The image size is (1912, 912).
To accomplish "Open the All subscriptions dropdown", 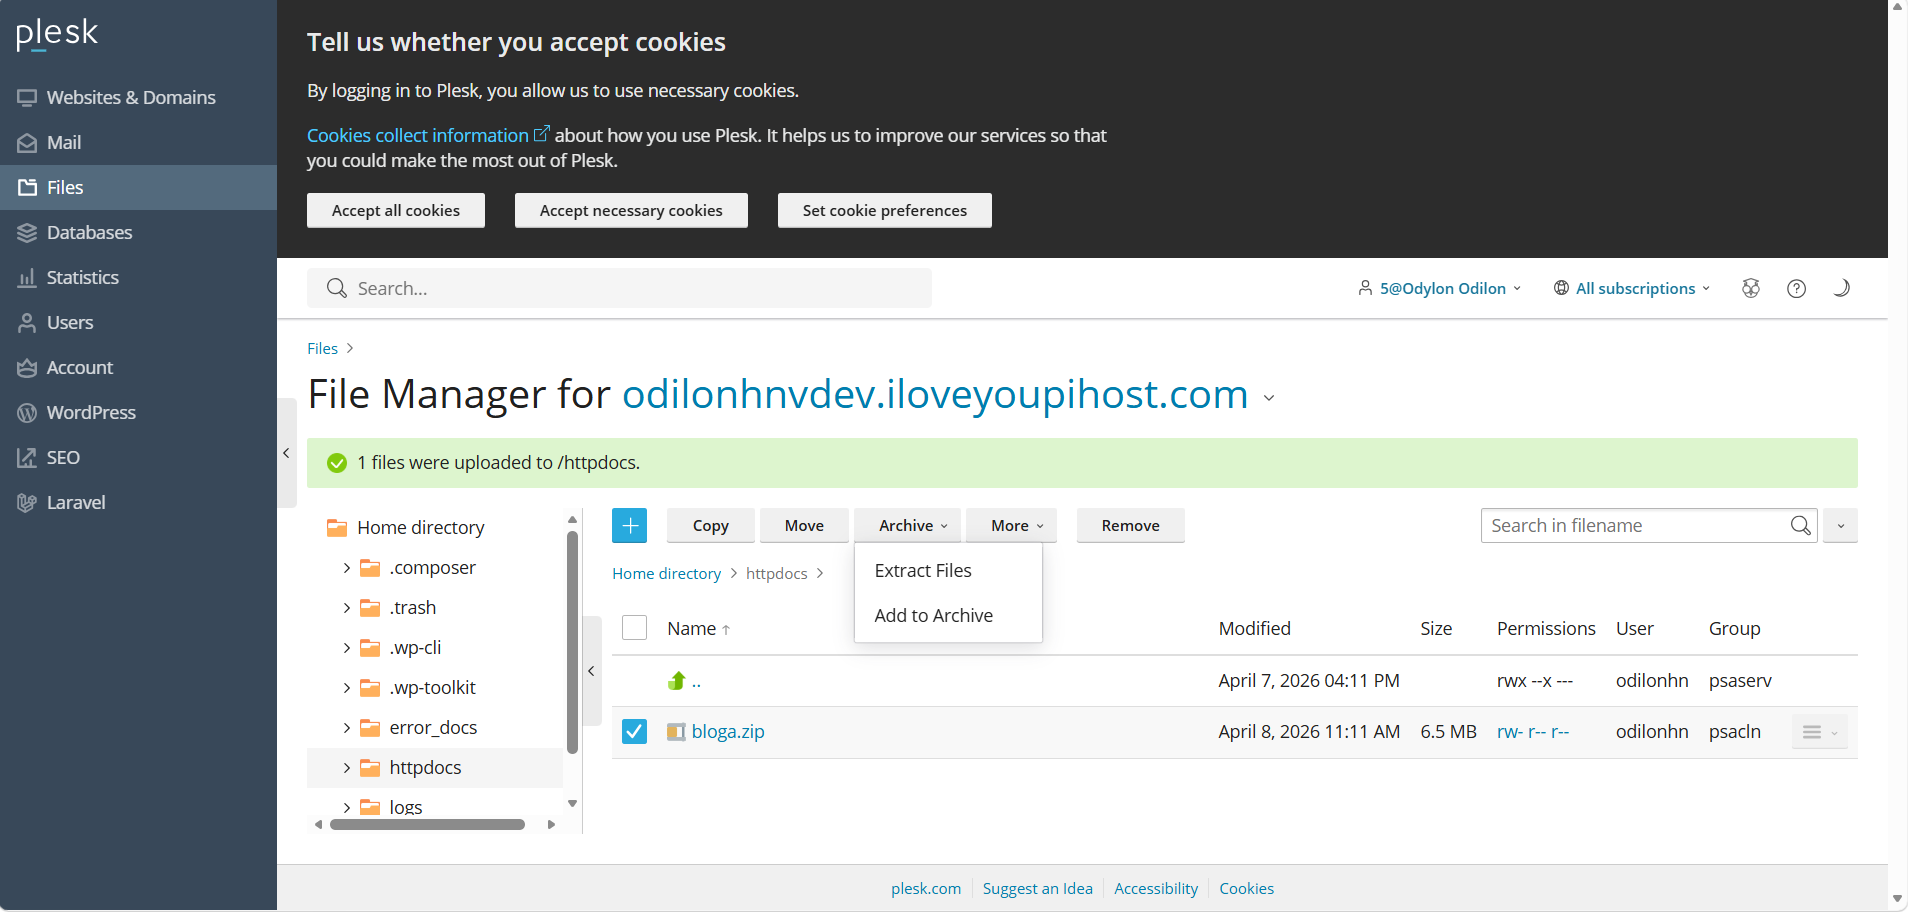I will pyautogui.click(x=1632, y=288).
